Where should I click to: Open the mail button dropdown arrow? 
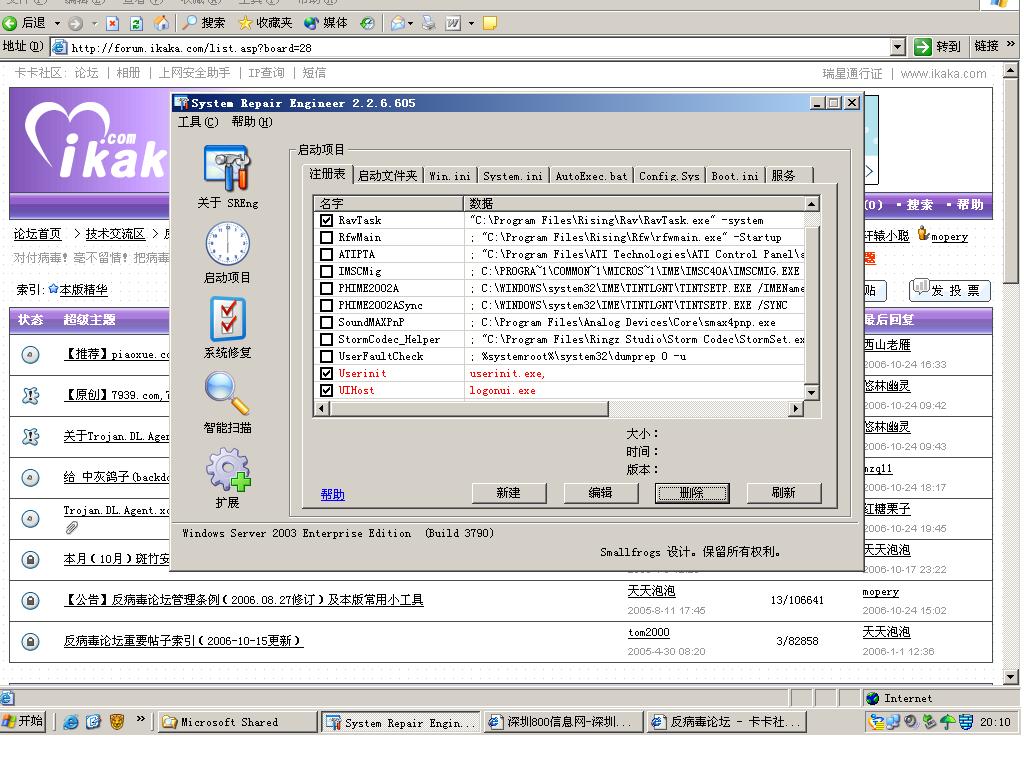pos(410,24)
